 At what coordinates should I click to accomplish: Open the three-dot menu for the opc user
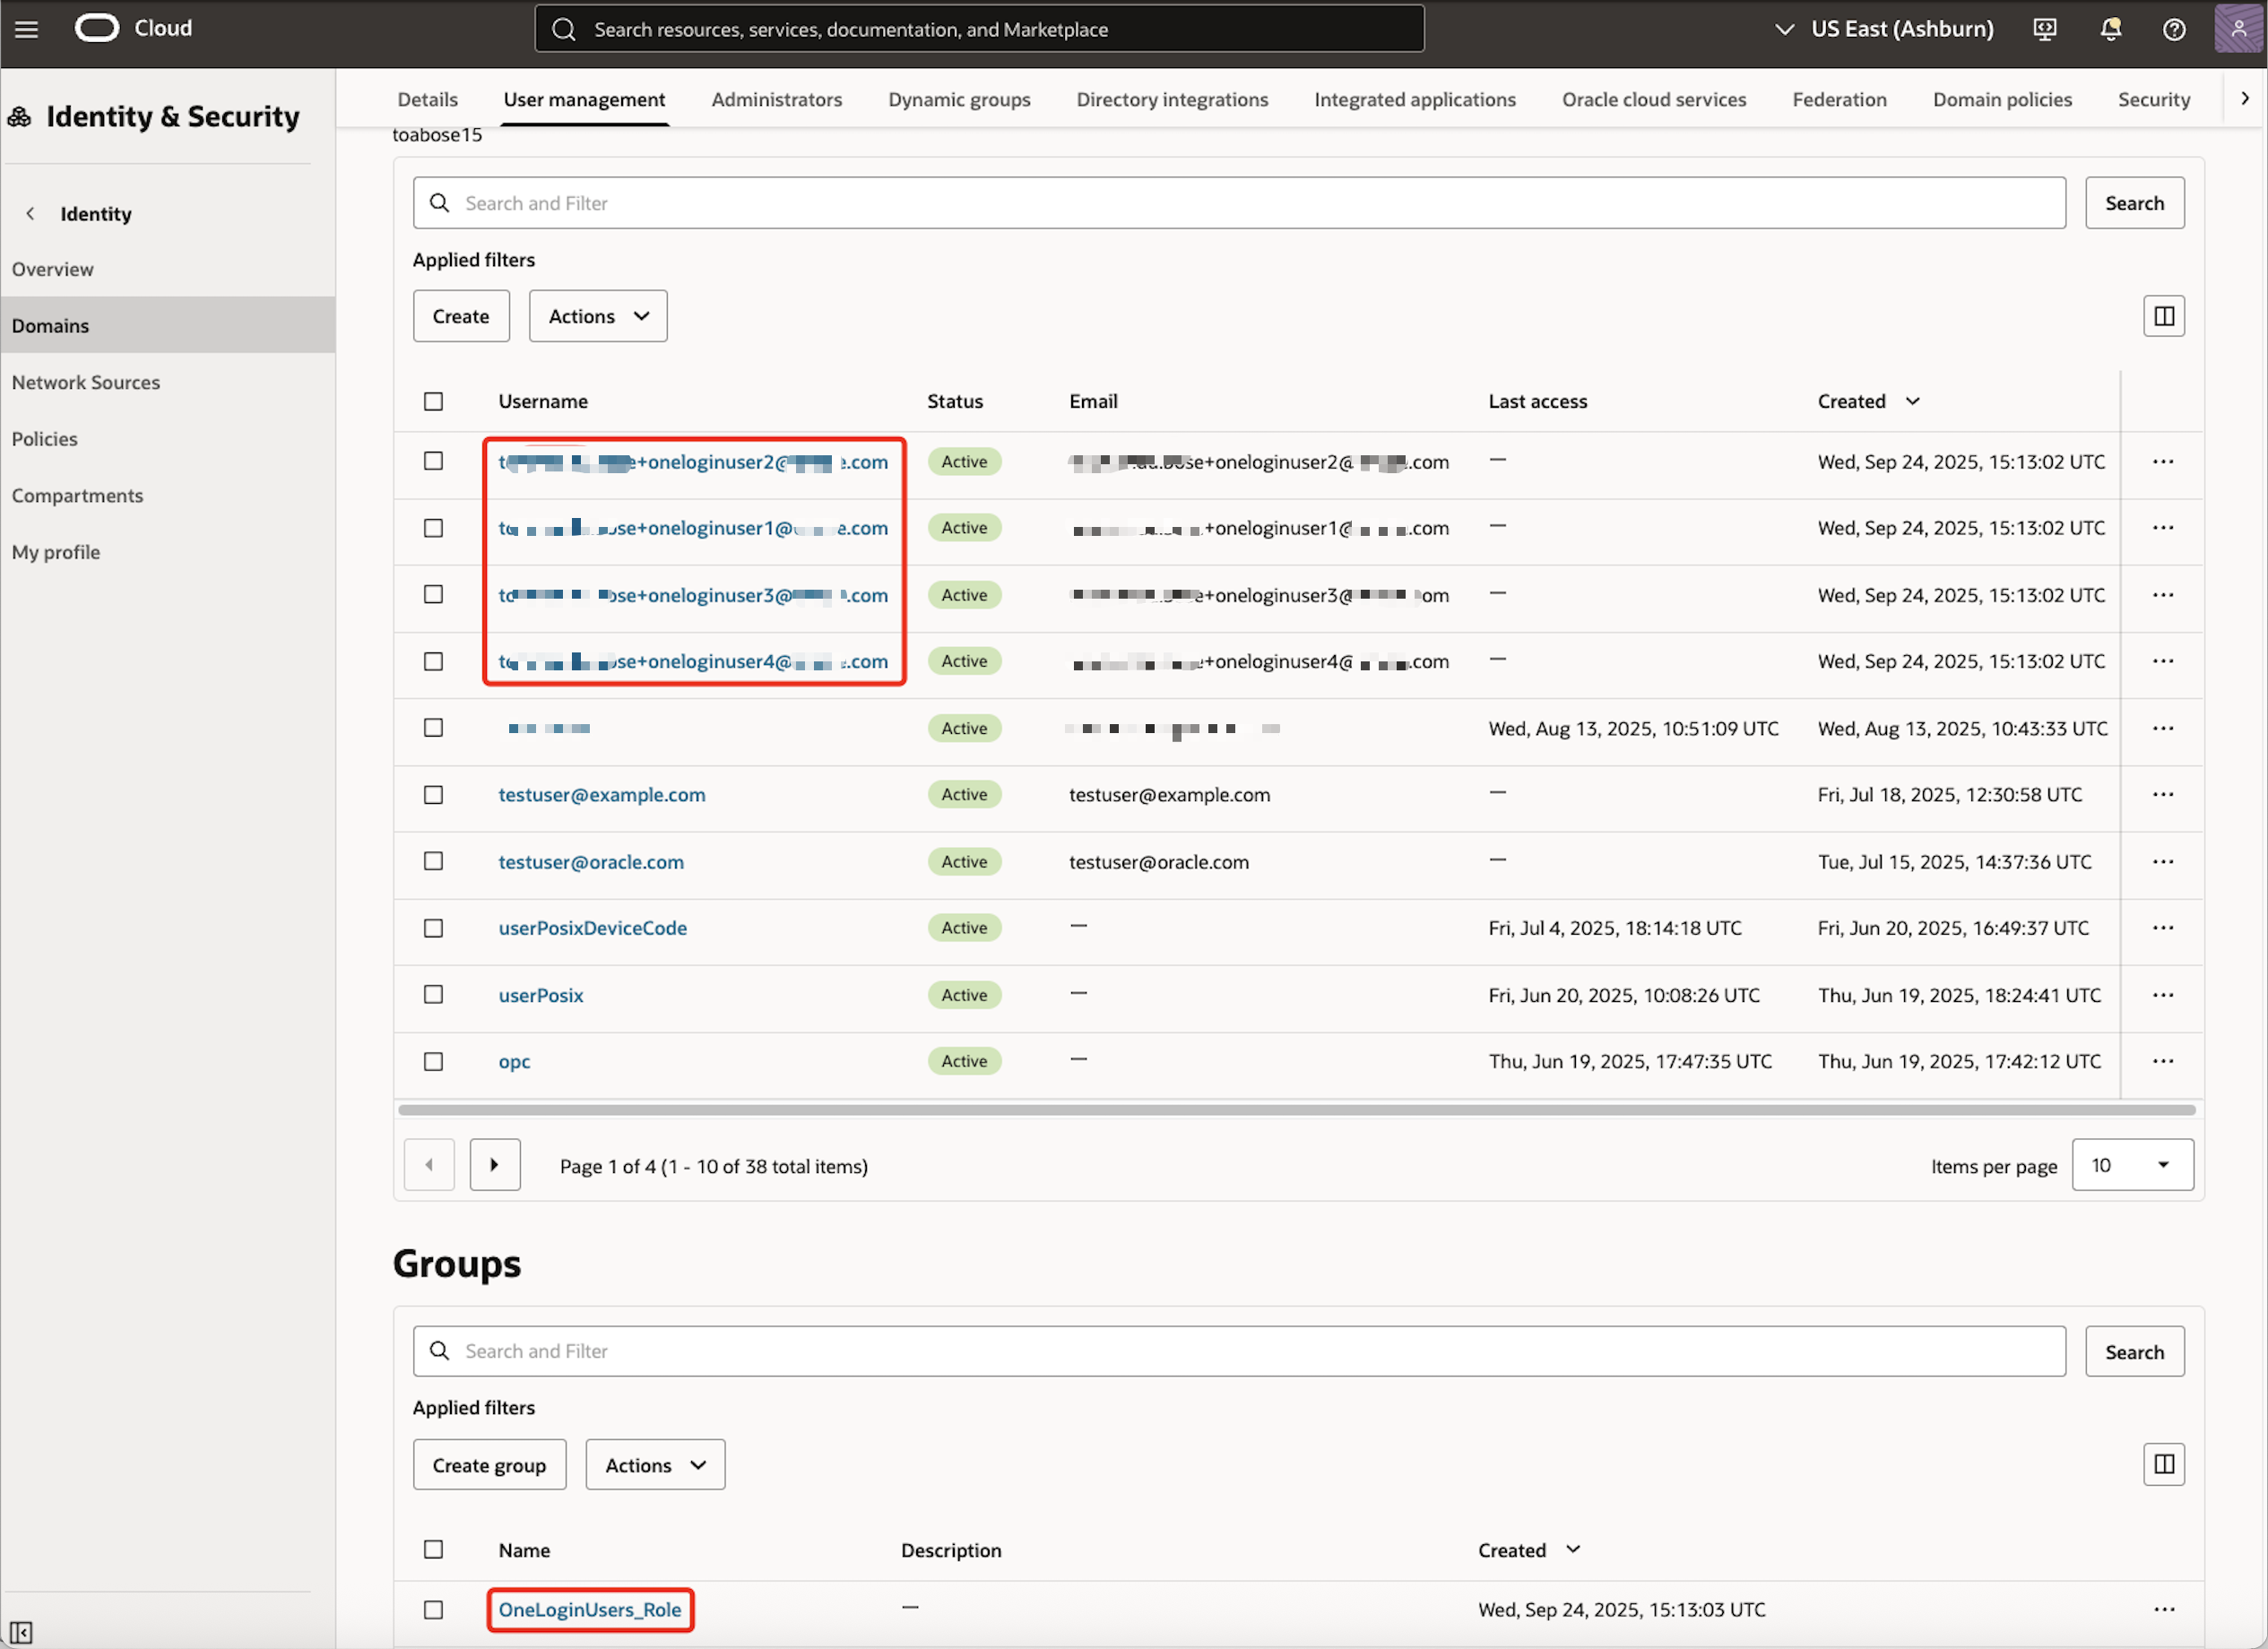point(2163,1061)
